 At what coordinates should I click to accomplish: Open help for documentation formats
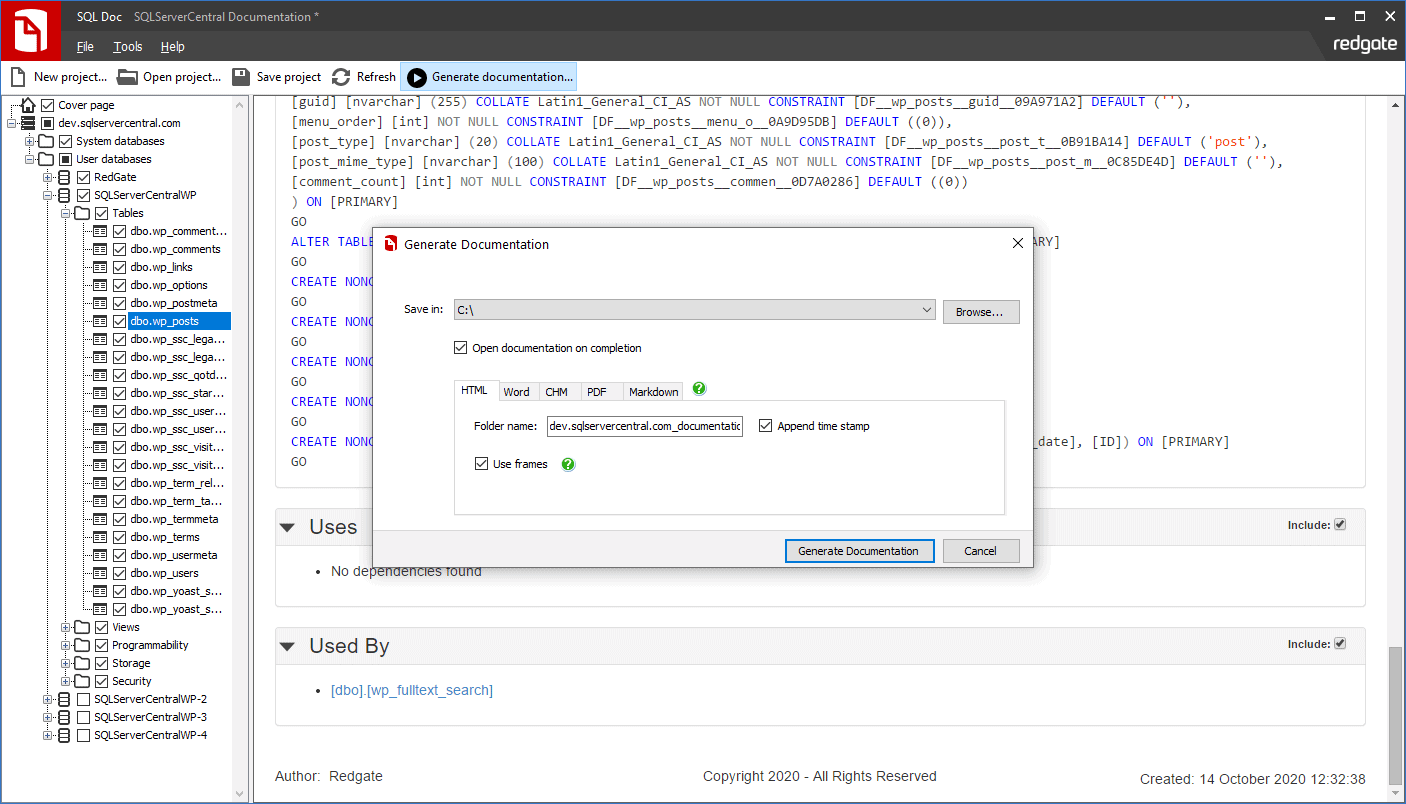coord(699,389)
